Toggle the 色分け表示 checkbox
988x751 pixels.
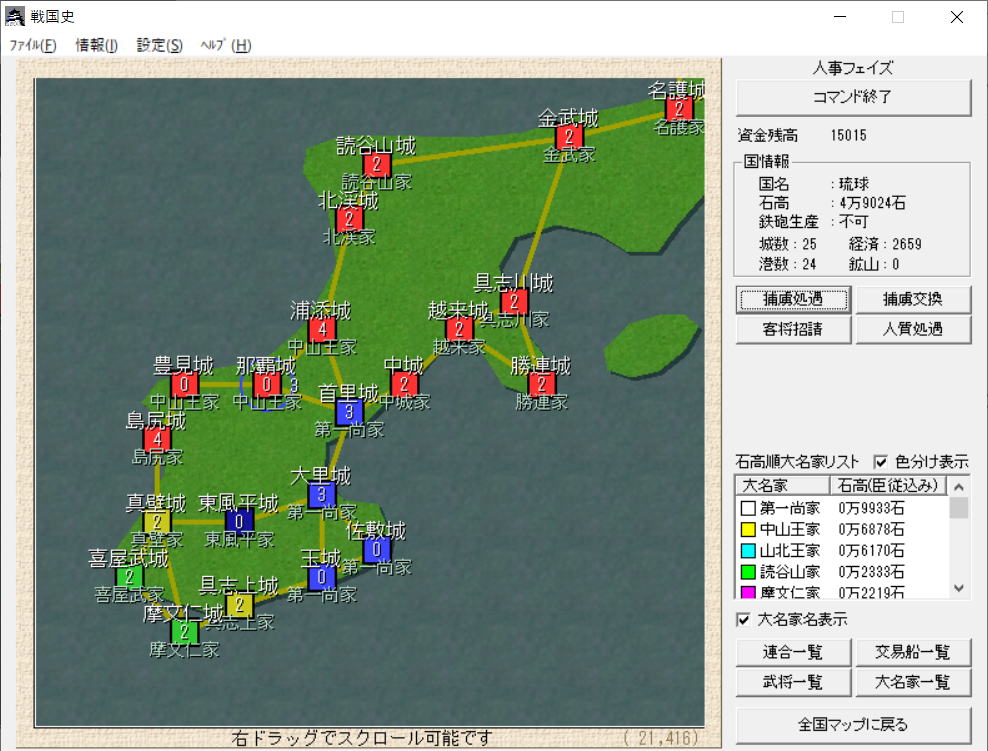(881, 462)
